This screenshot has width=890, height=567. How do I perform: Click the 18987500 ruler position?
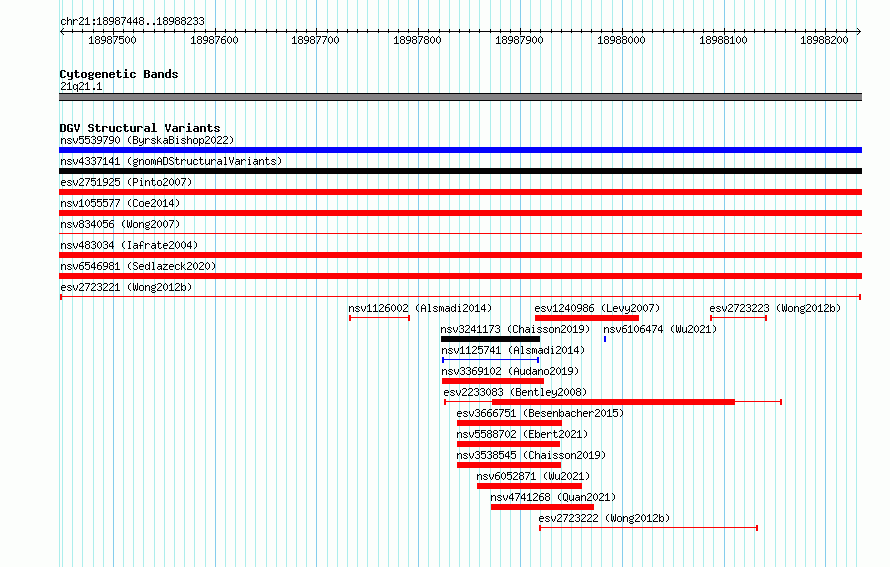click(x=112, y=40)
